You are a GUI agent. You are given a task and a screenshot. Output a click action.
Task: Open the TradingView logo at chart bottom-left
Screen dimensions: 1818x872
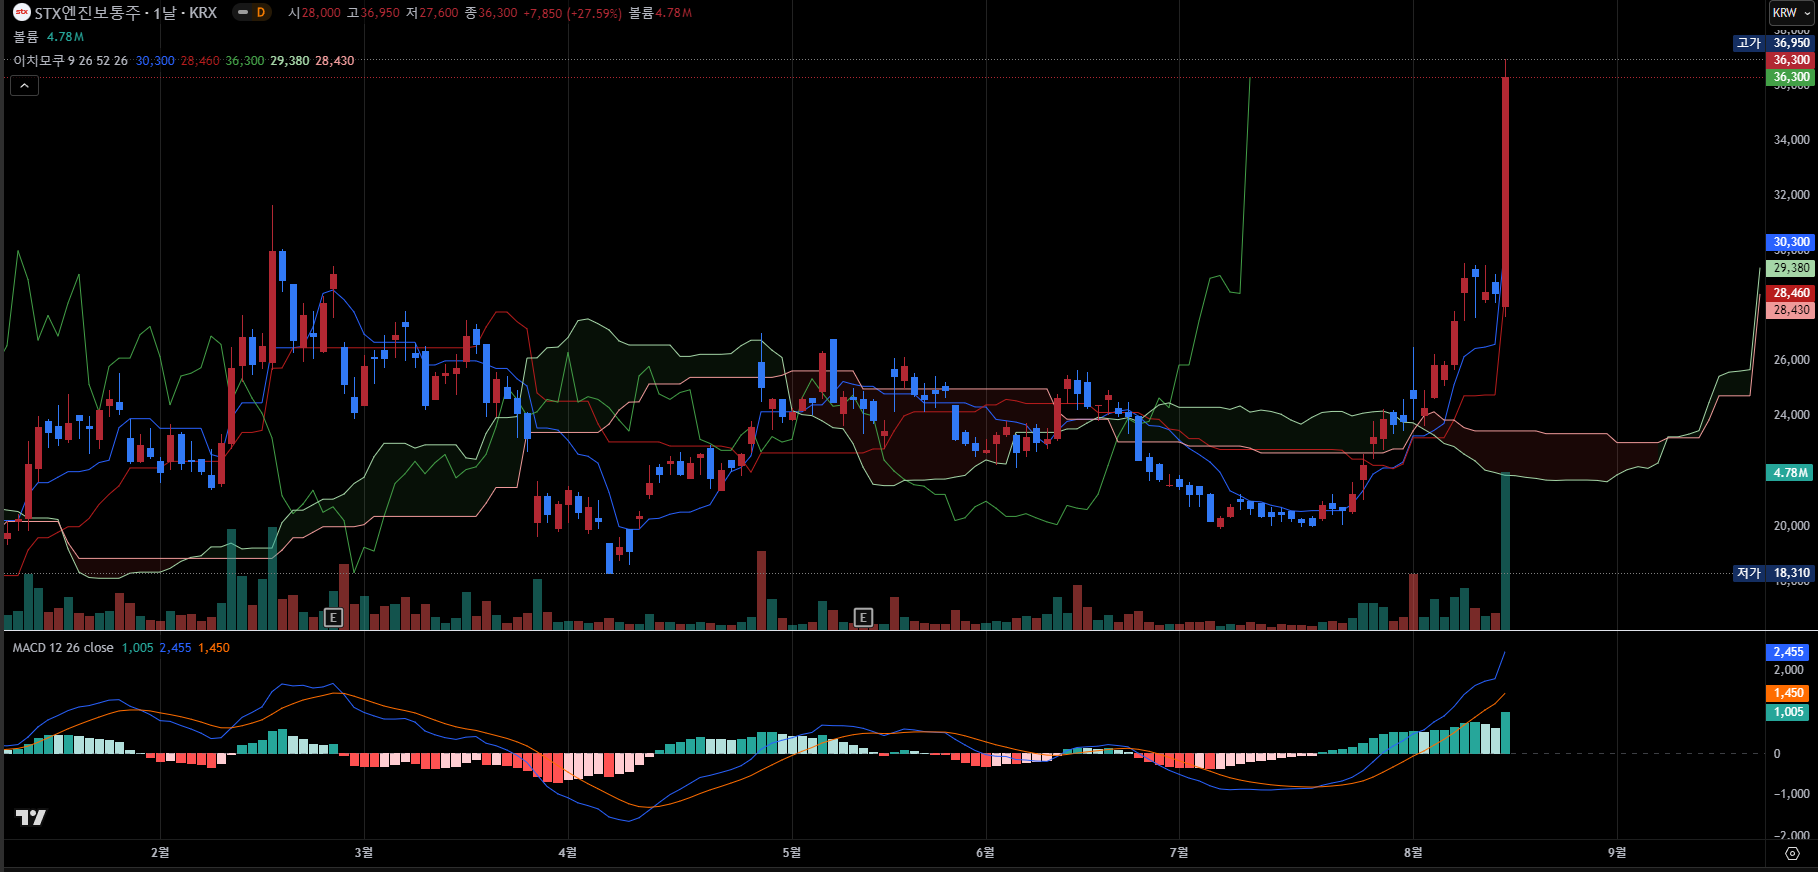tap(31, 817)
